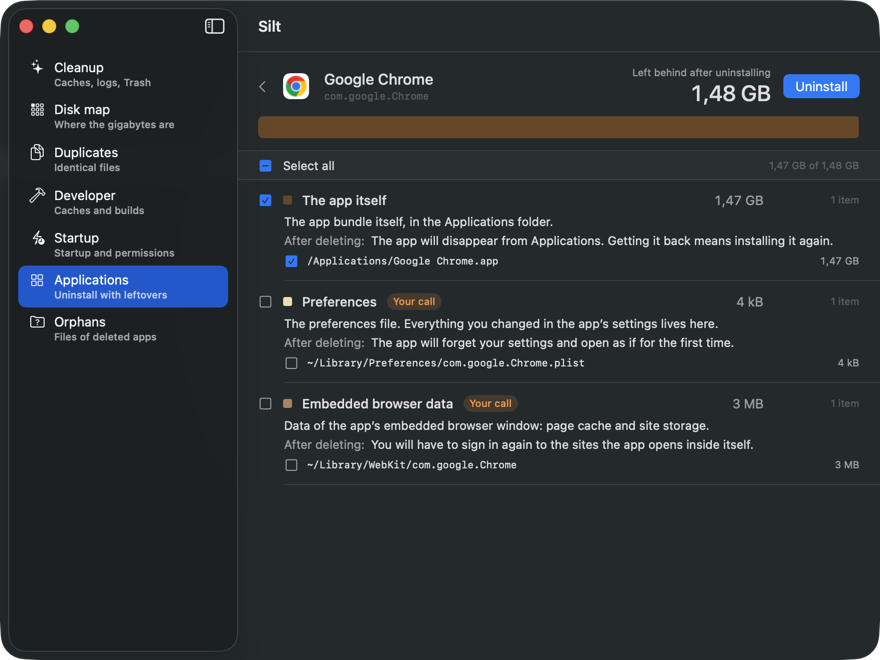Toggle the sidebar visibility icon
Viewport: 880px width, 660px height.
(x=214, y=26)
